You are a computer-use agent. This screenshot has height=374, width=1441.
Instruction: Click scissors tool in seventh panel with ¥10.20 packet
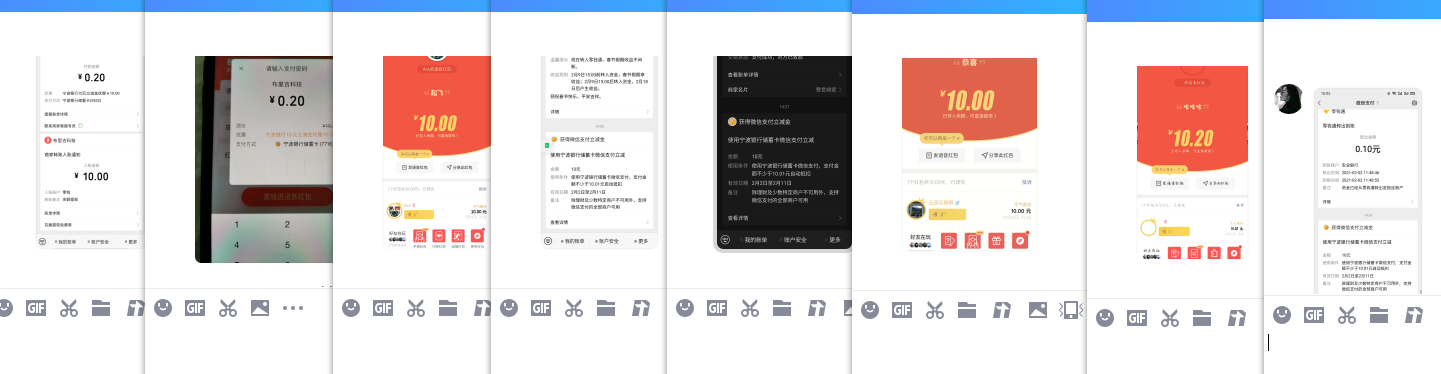[x=1170, y=318]
